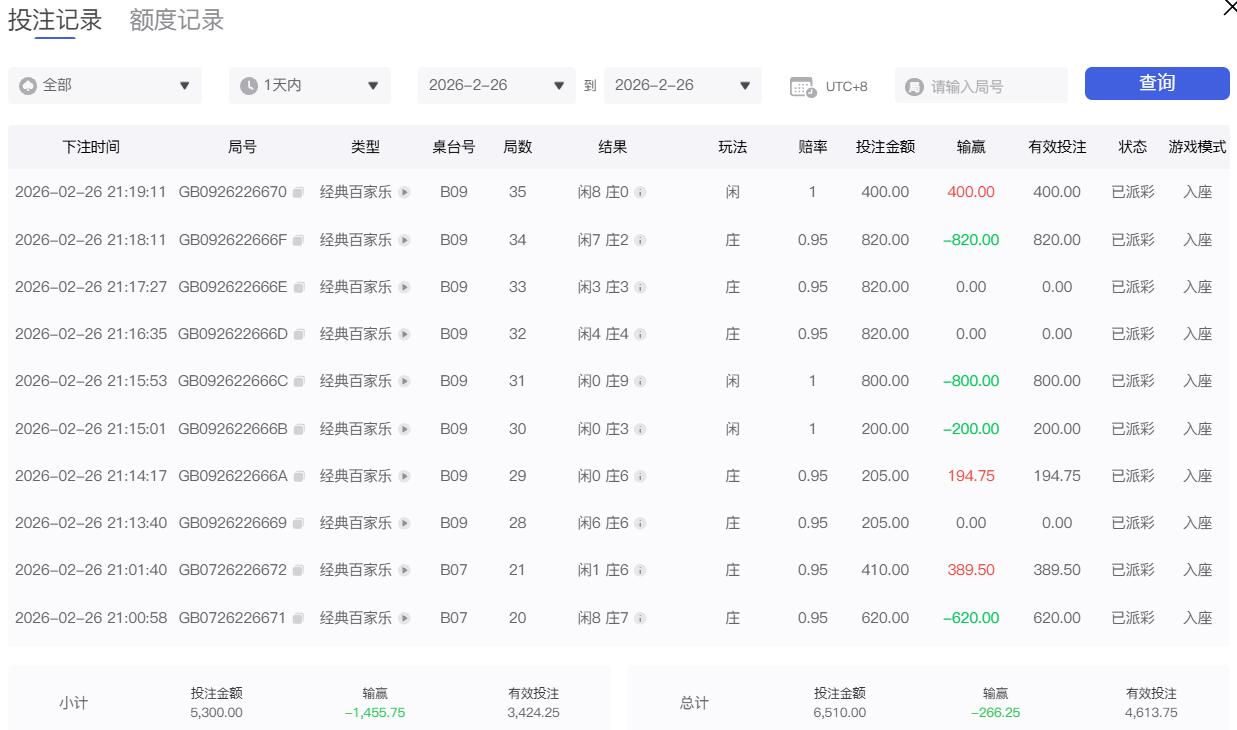Copy round number GB0926226670
This screenshot has width=1237, height=730.
(x=298, y=192)
